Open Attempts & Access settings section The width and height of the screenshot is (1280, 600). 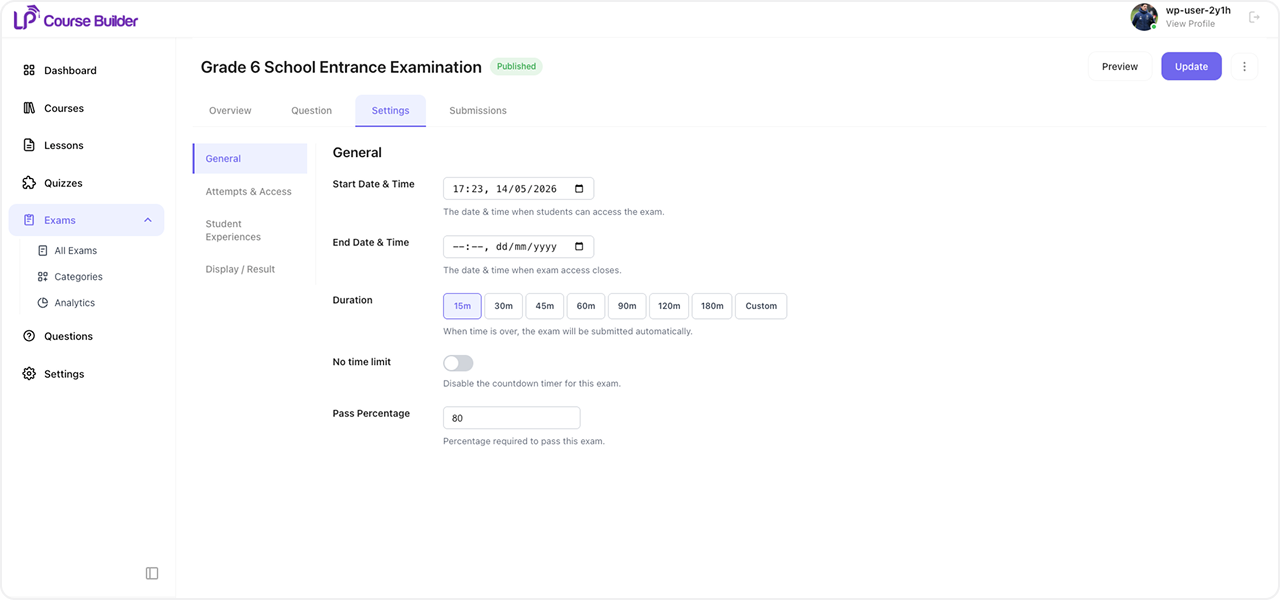(x=250, y=192)
